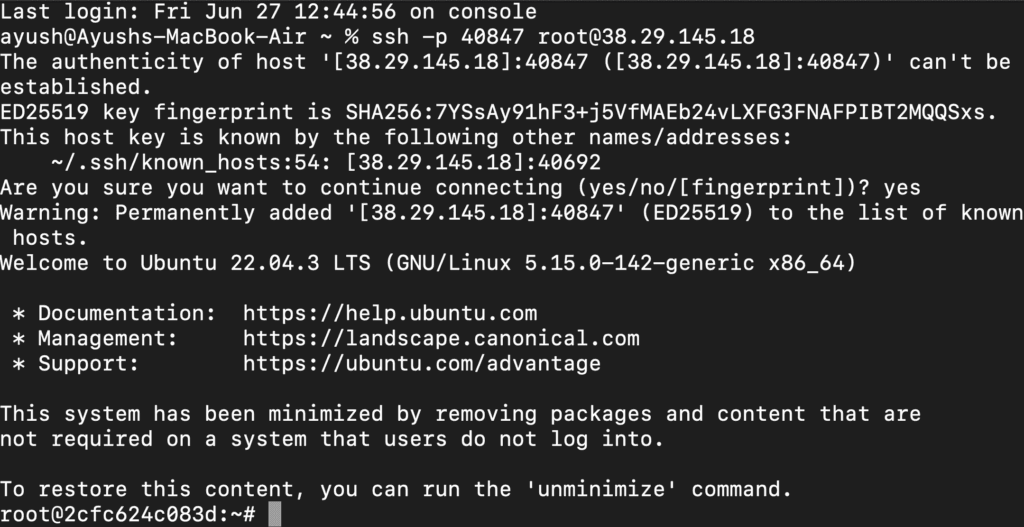Click the Warning: Permanently added line
This screenshot has width=1024, height=527.
[x=512, y=225]
